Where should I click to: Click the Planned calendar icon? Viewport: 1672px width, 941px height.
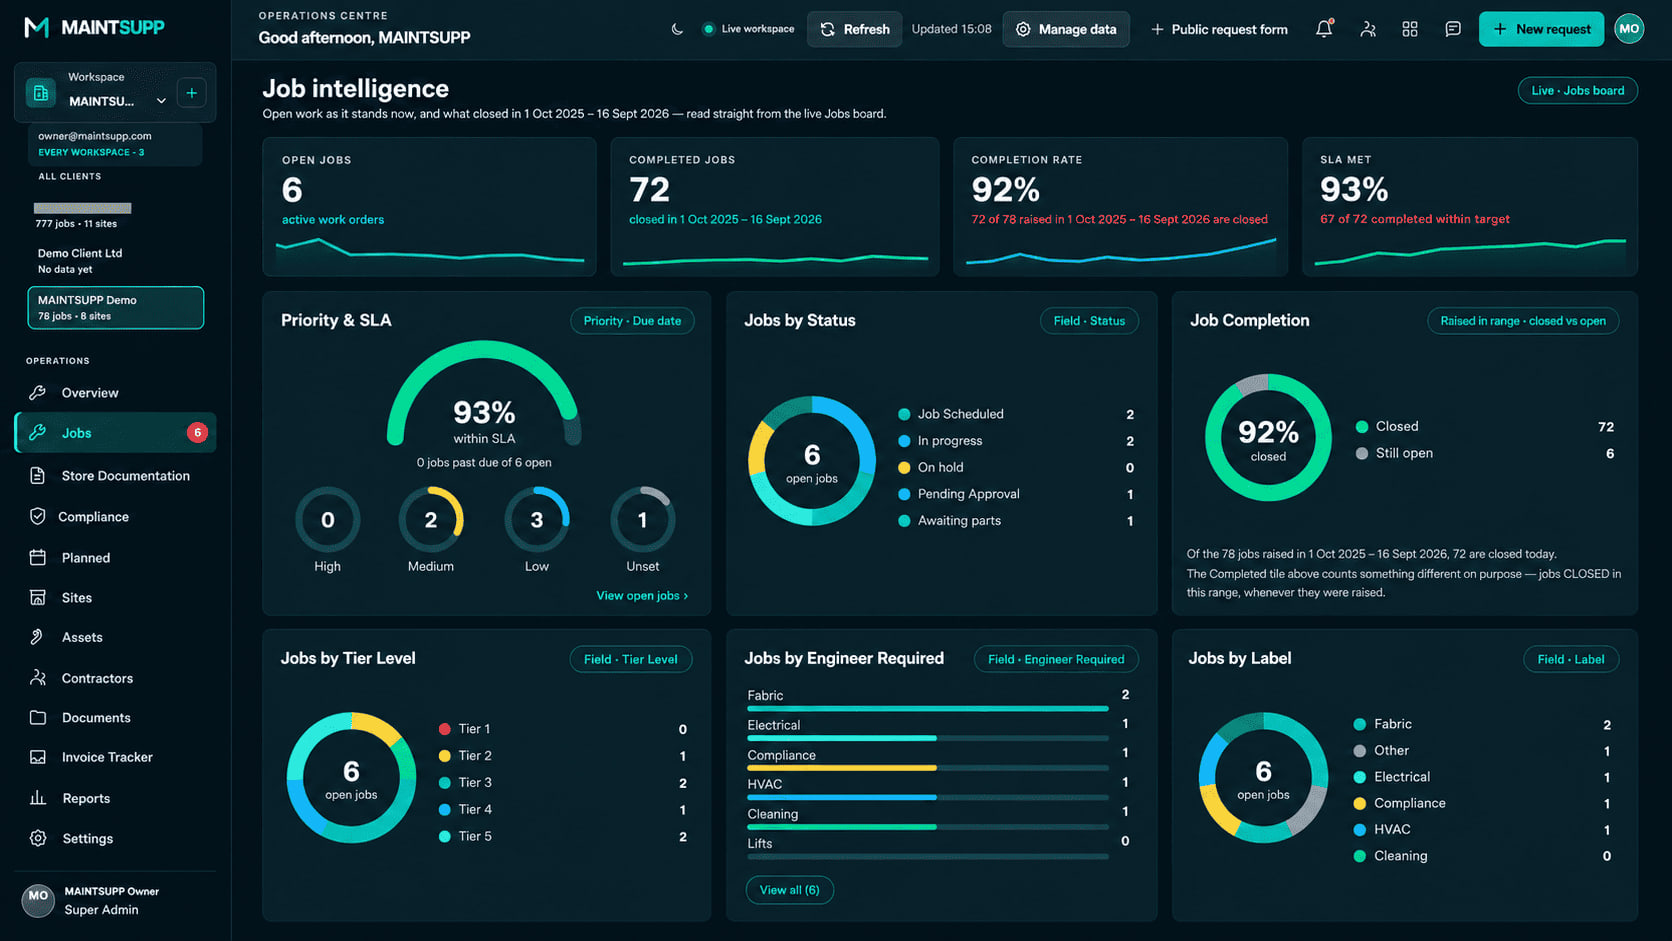tap(38, 557)
